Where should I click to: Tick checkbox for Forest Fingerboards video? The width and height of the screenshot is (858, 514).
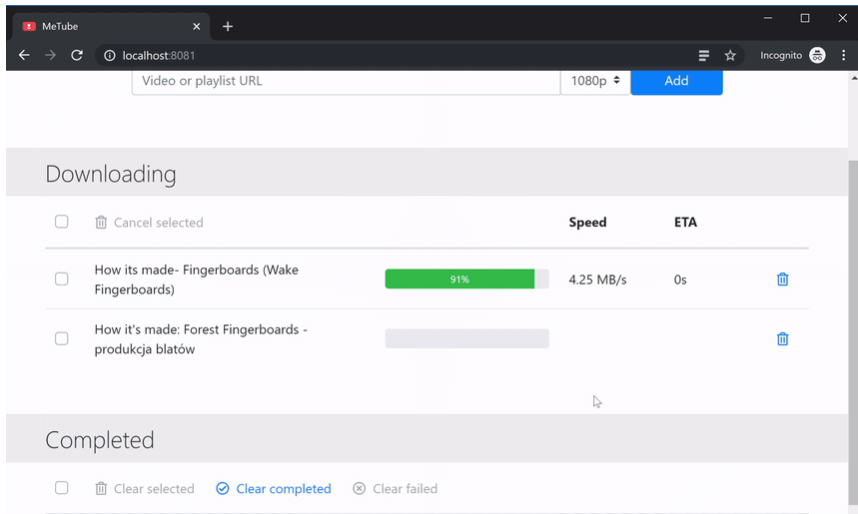[x=62, y=339]
